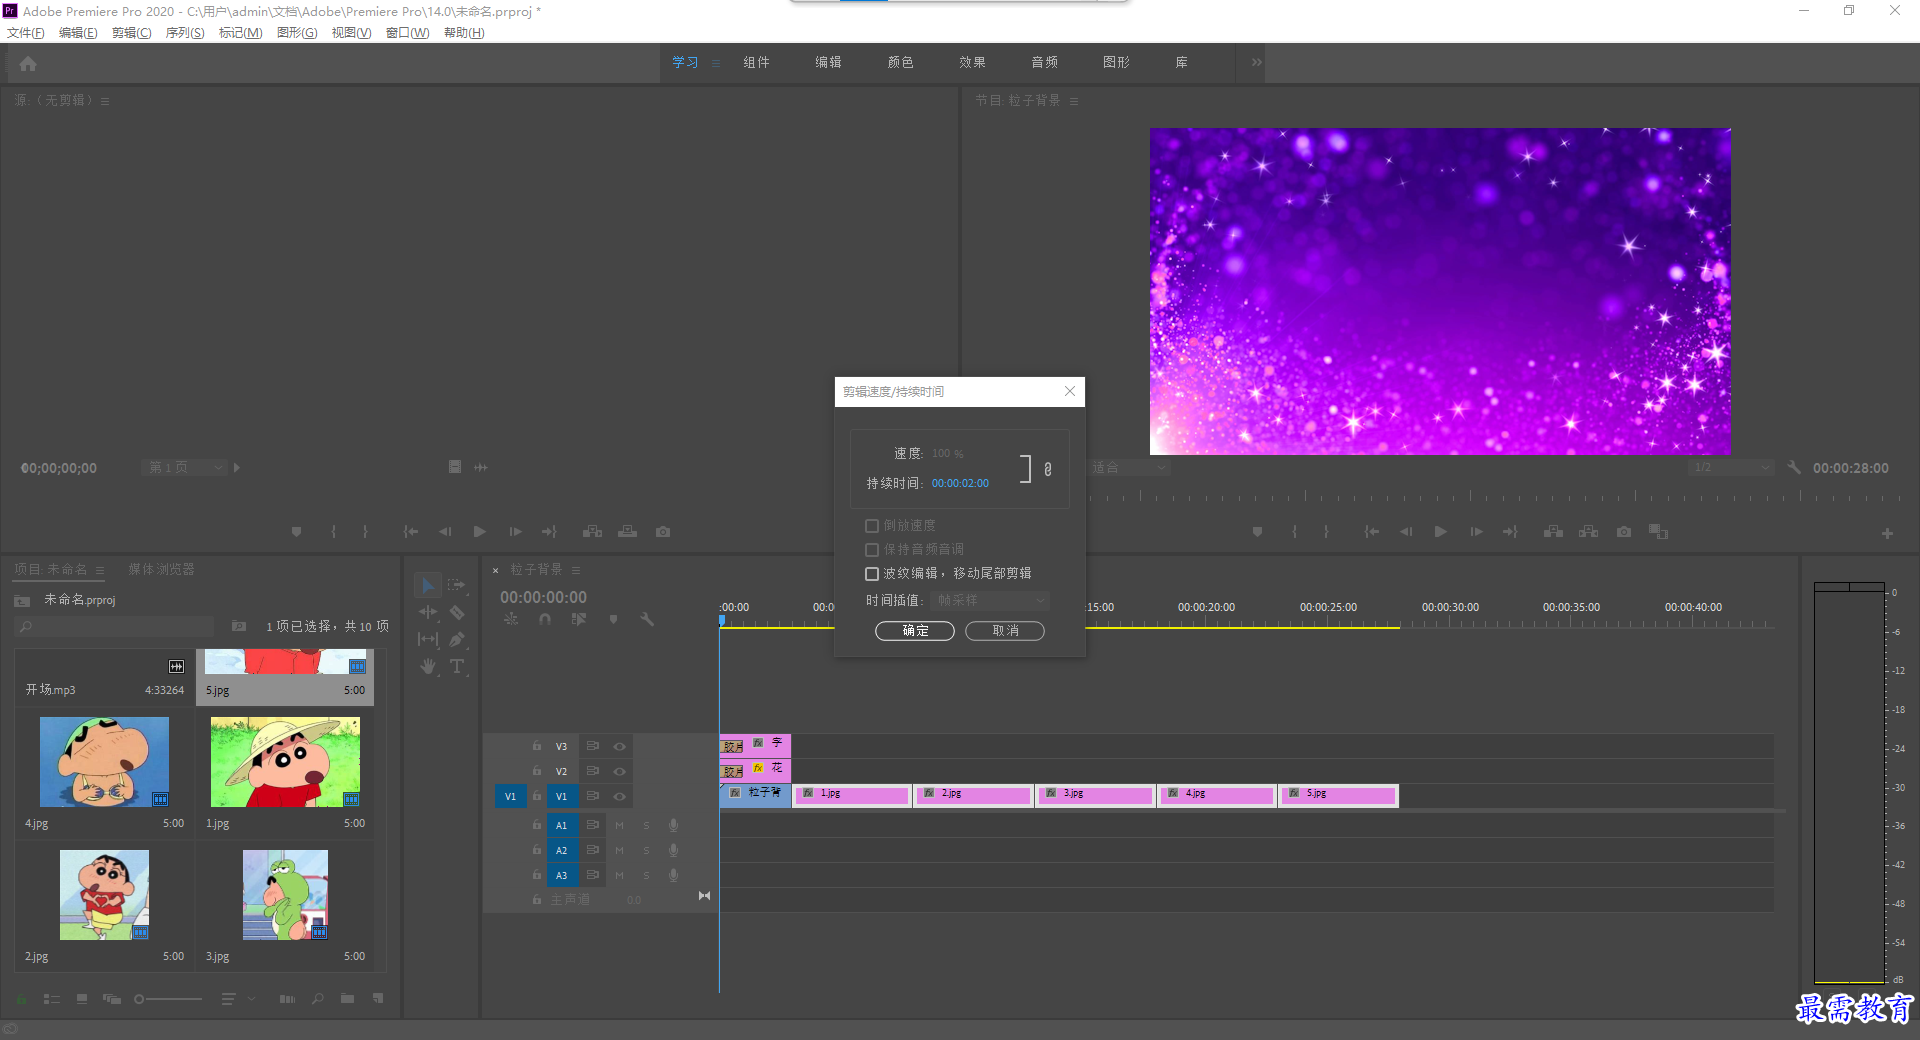Open the project panel sort icons dropdown
Viewport: 1920px width, 1040px height.
point(238,998)
